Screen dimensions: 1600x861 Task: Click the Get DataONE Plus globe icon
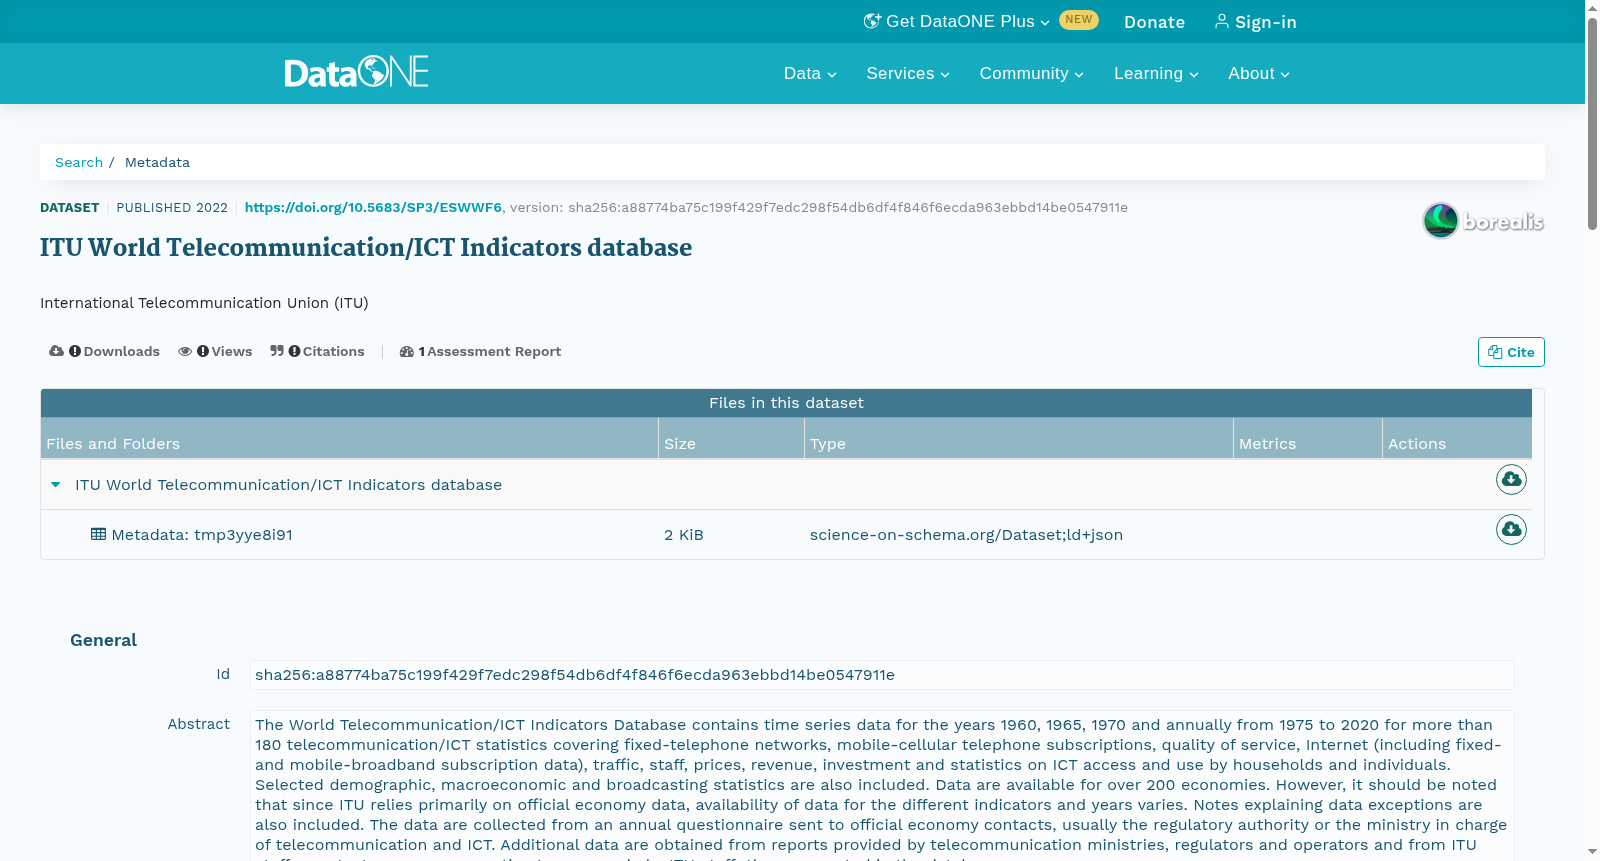tap(872, 21)
